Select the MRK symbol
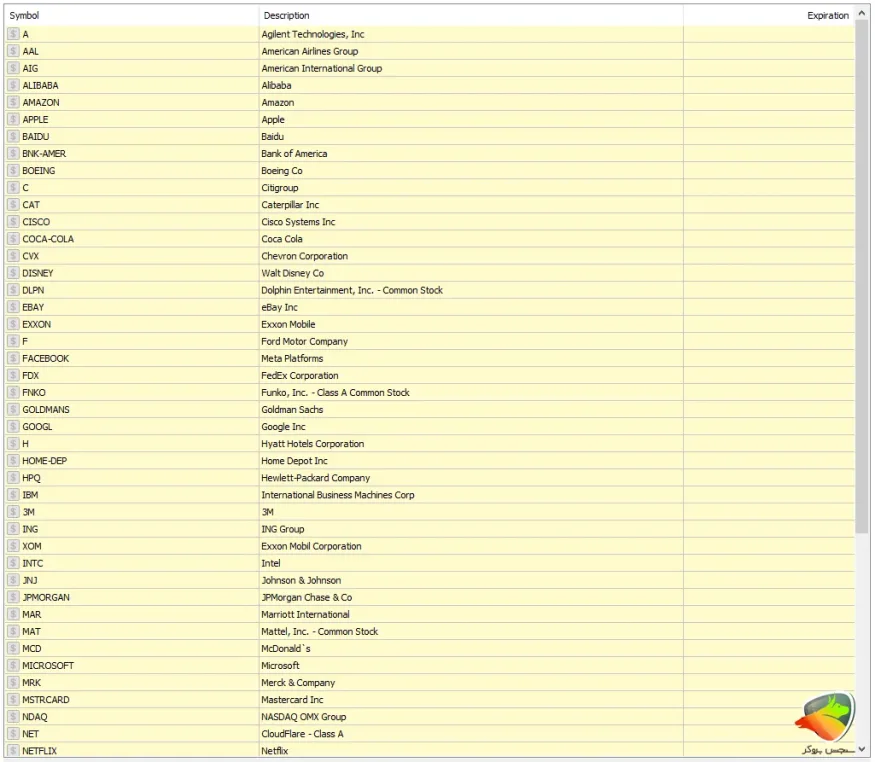Screen dimensions: 875x762 (32, 683)
